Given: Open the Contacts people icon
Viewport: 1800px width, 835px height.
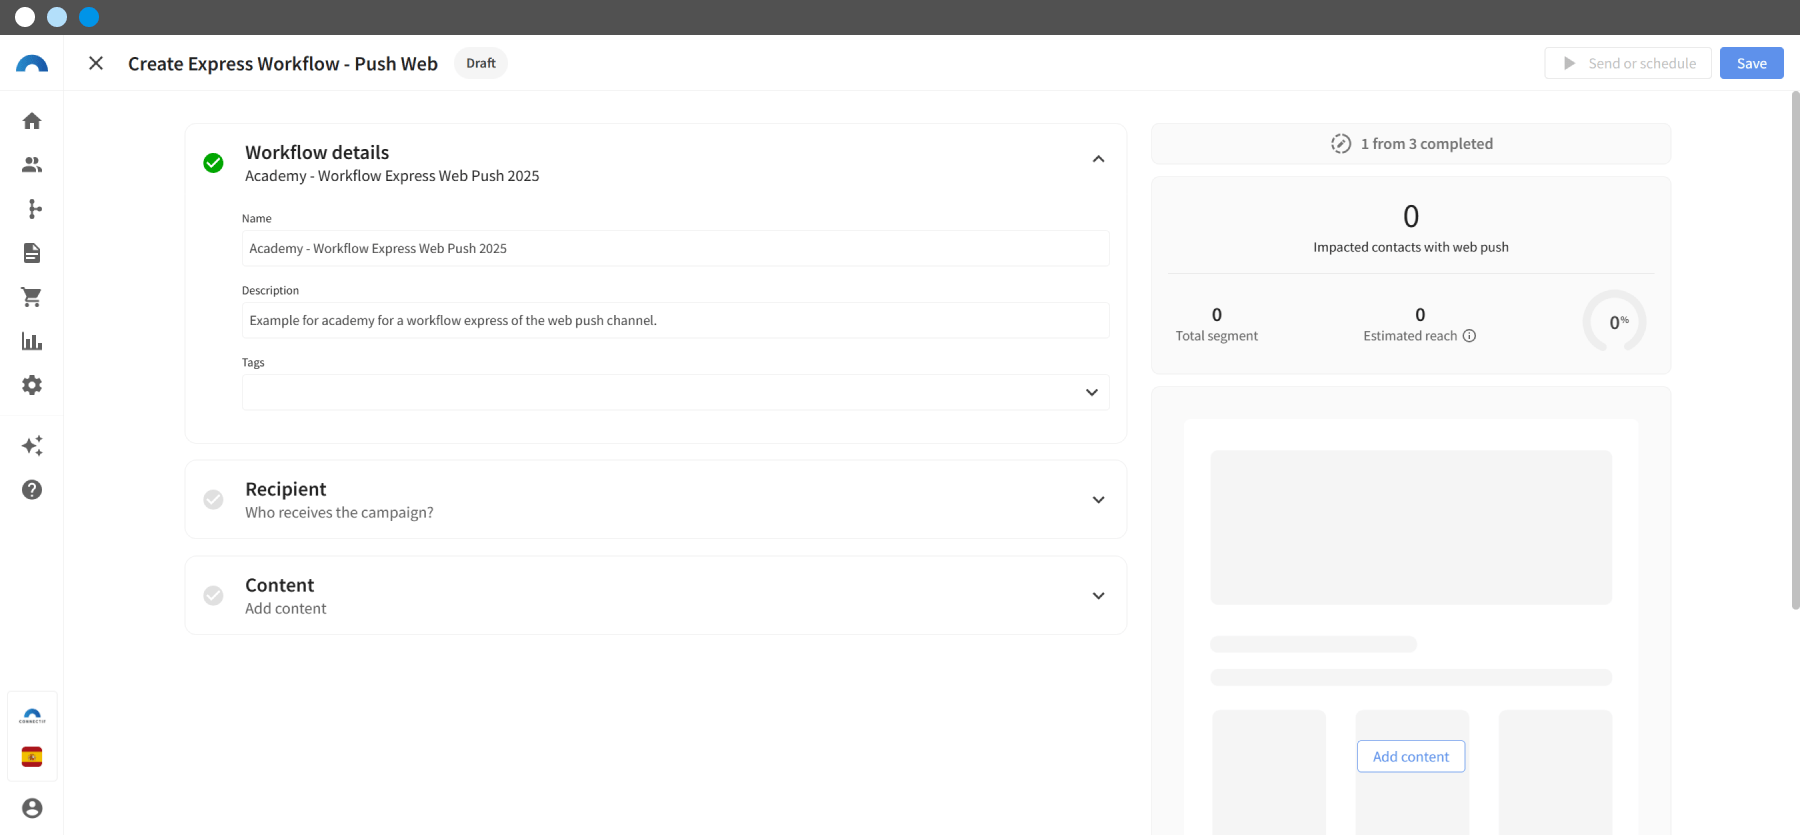Looking at the screenshot, I should (x=32, y=165).
